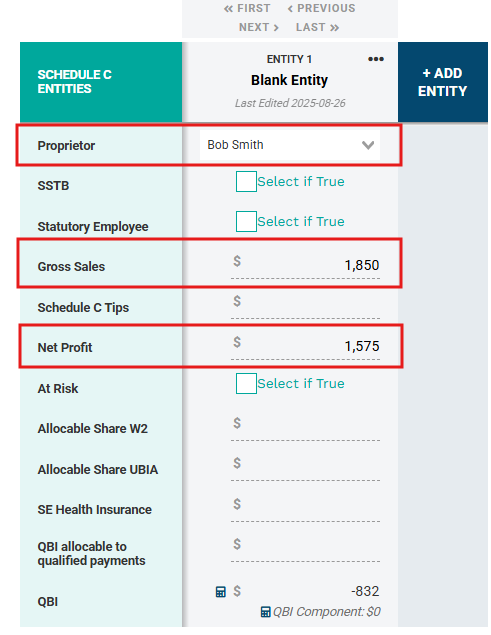
Task: Click the Blank Entity name heading
Action: pos(289,80)
